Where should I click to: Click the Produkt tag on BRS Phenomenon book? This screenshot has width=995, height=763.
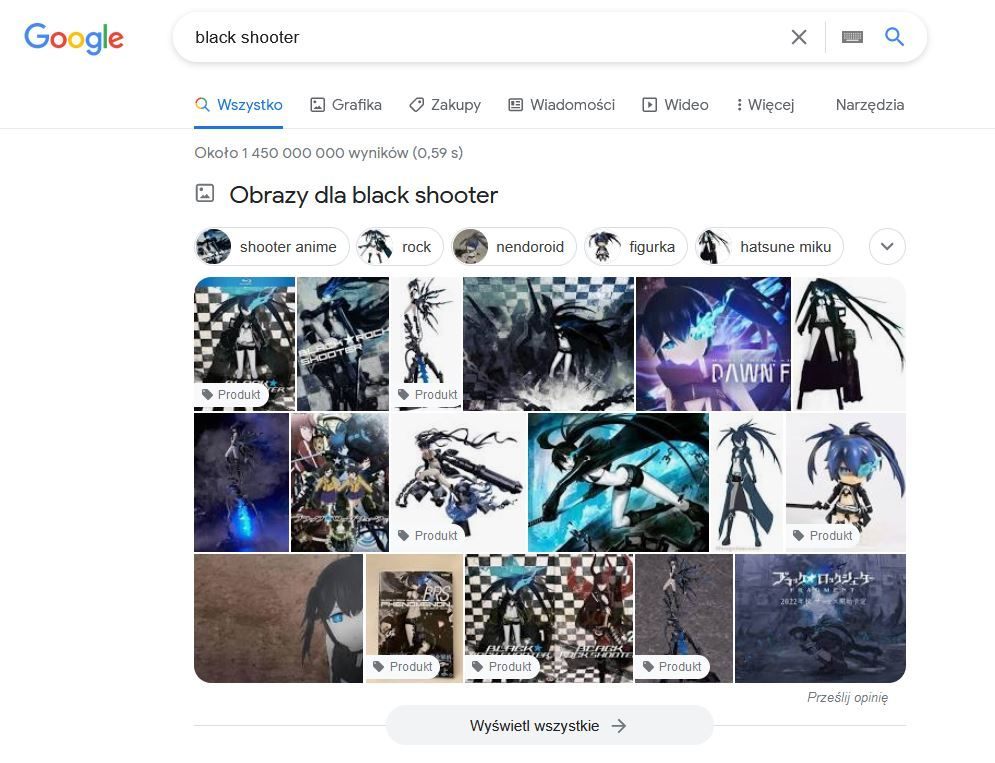(402, 667)
